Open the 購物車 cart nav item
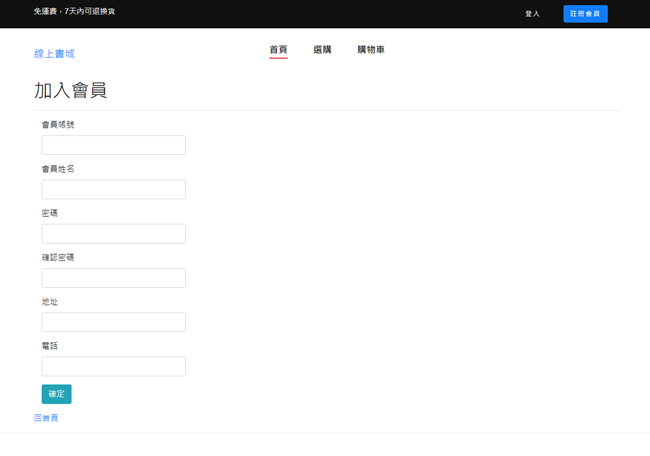650x456 pixels. point(371,50)
